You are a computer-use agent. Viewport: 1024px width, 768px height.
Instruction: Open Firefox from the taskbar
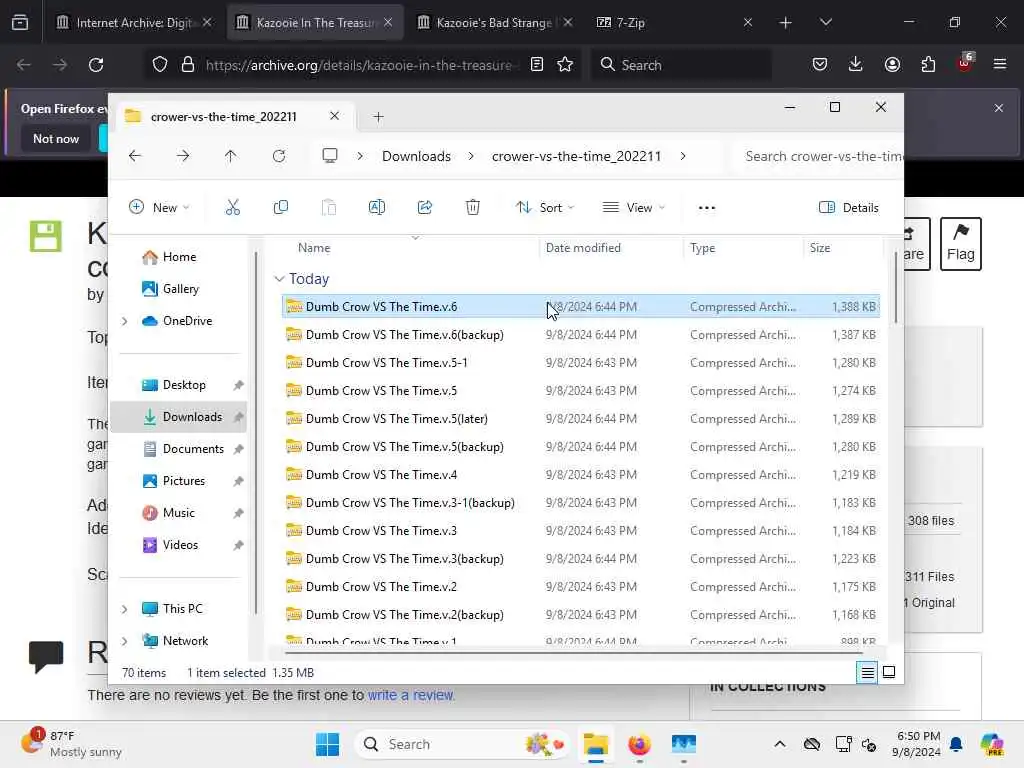coord(639,744)
